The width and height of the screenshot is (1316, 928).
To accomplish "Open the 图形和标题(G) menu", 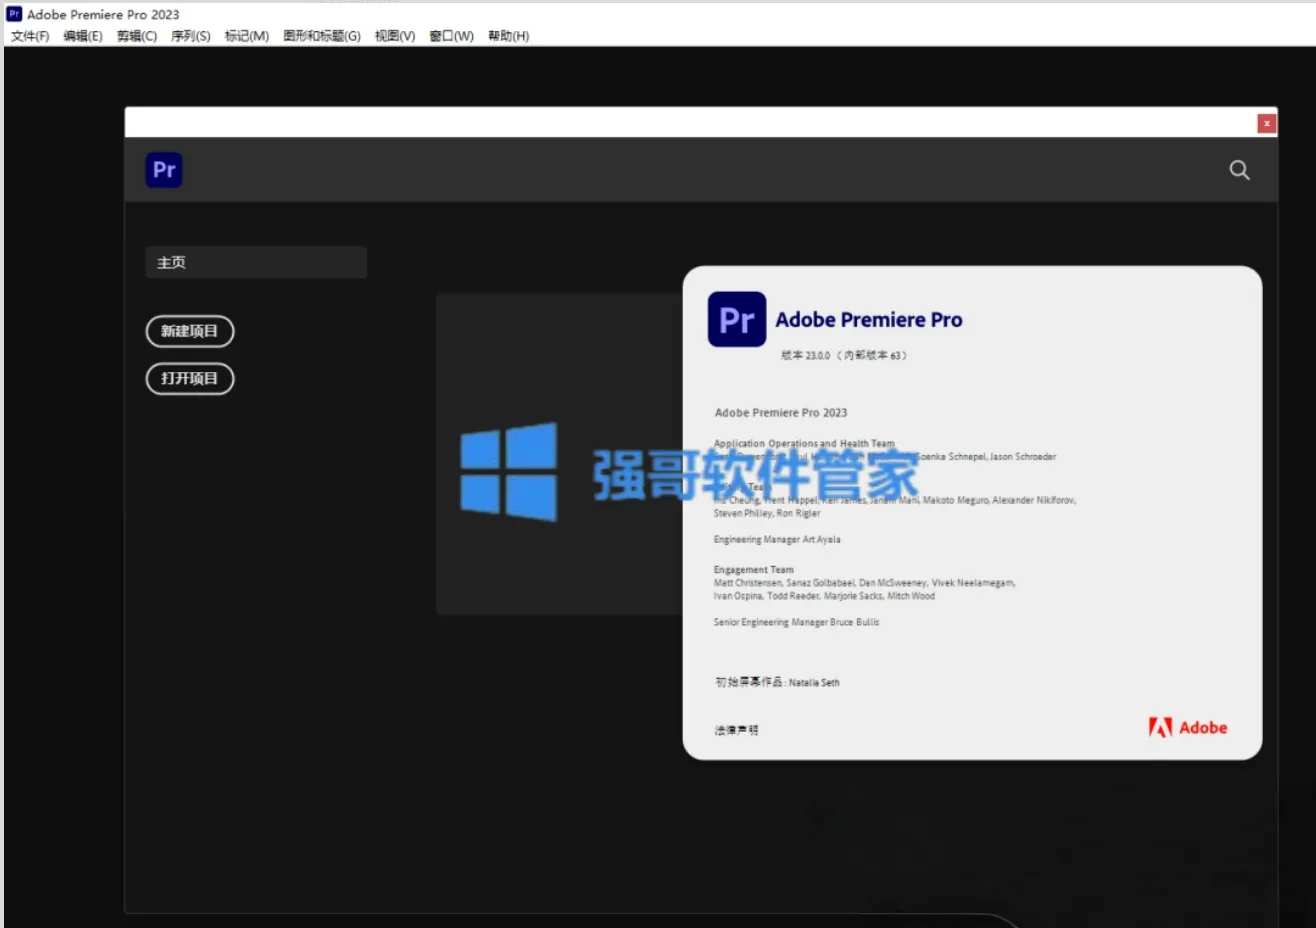I will point(322,36).
